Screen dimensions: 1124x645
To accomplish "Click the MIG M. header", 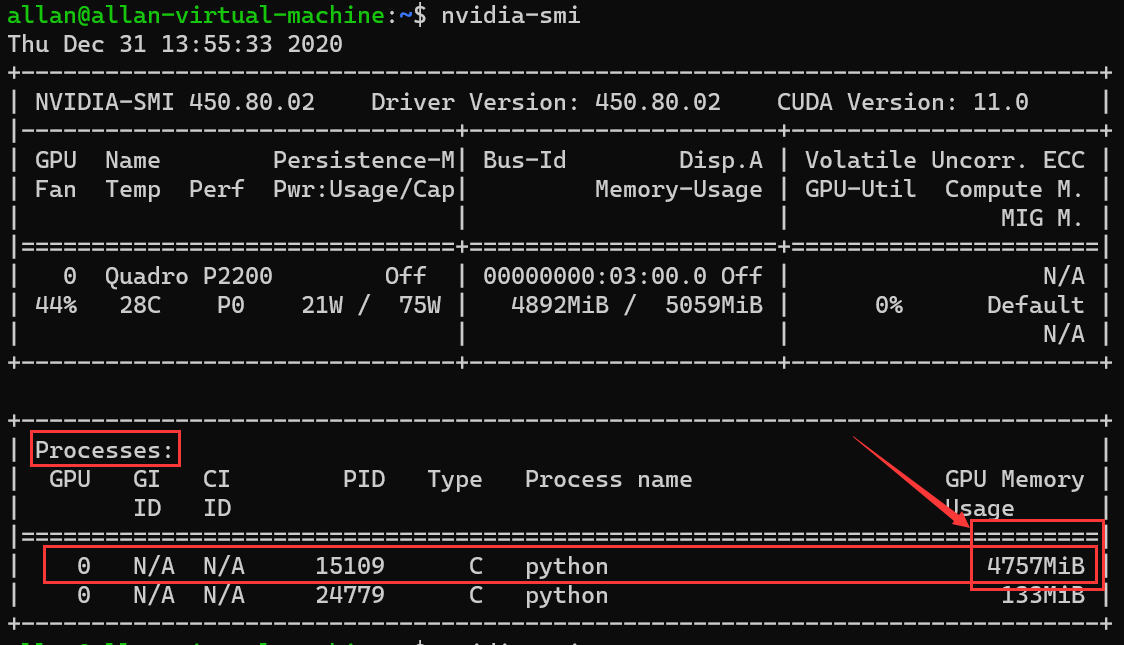I will [1042, 219].
